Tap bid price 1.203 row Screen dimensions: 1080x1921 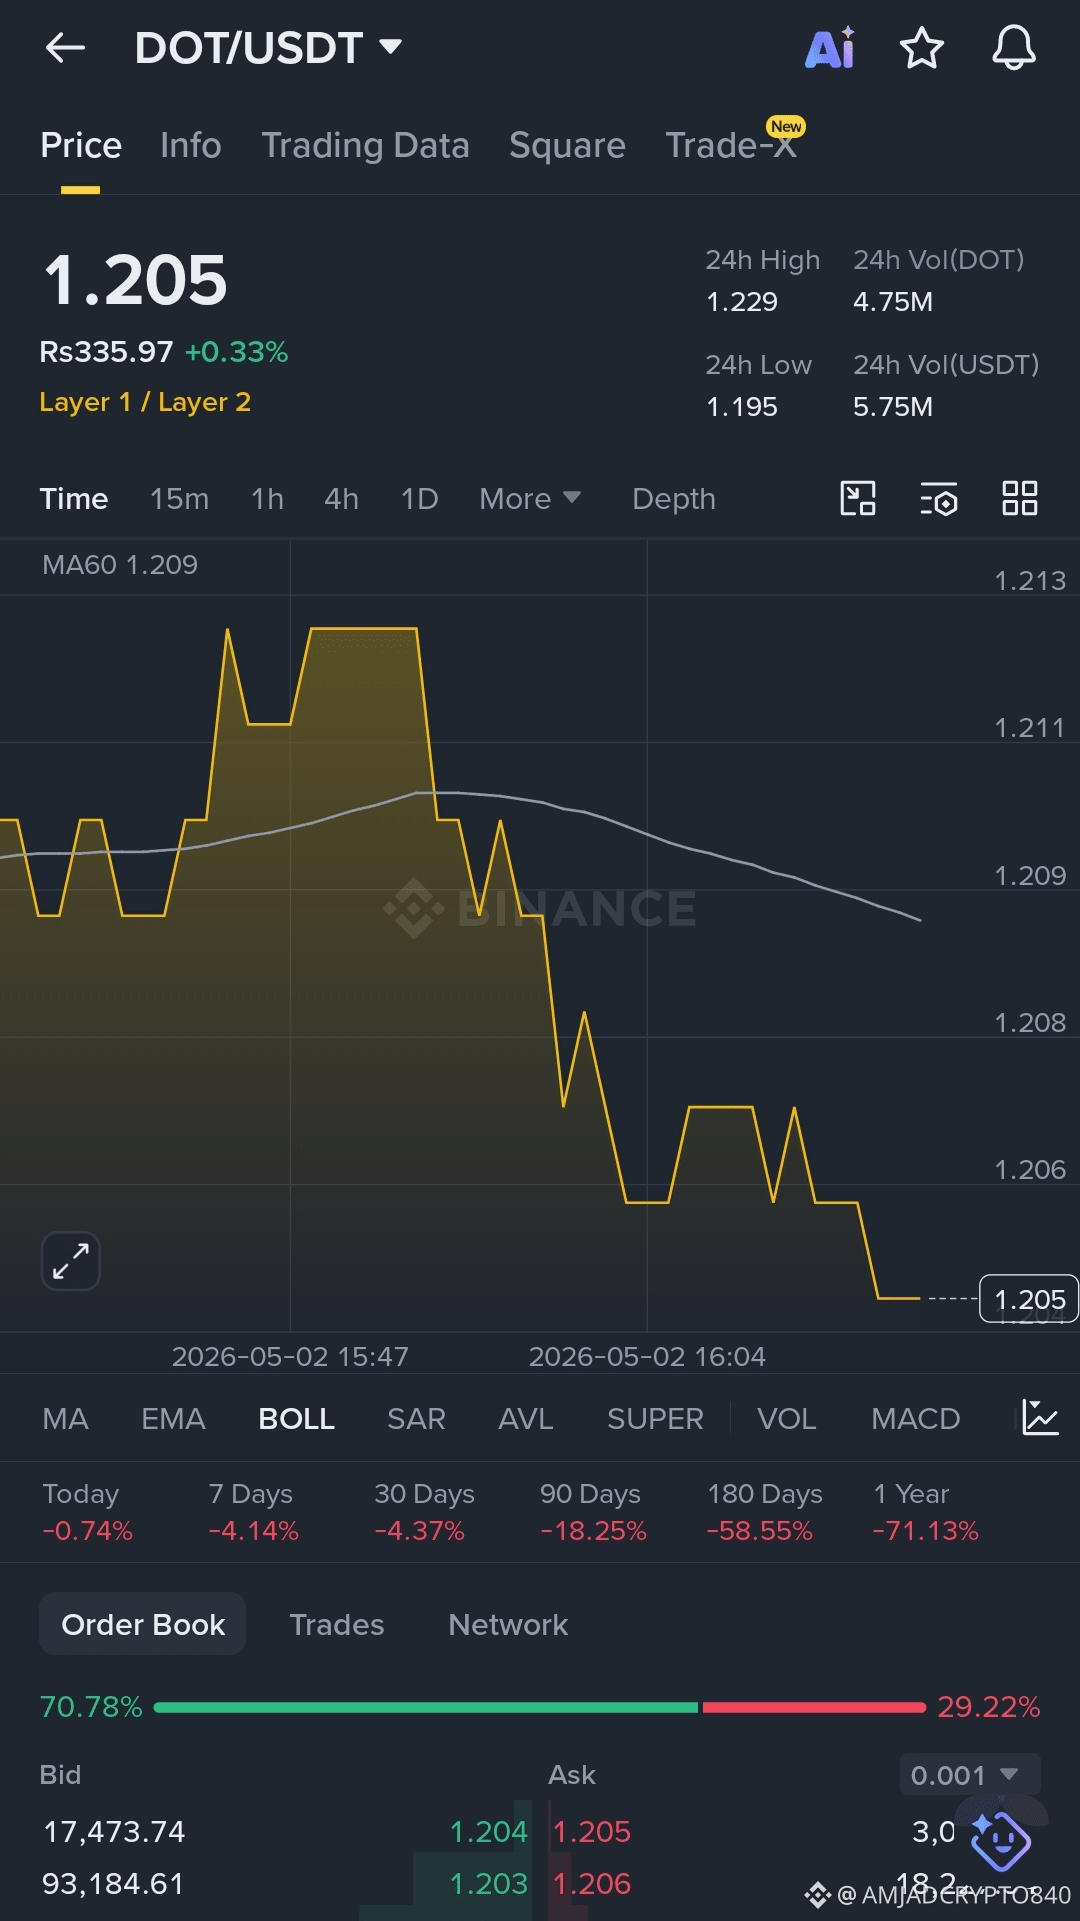click(488, 1883)
